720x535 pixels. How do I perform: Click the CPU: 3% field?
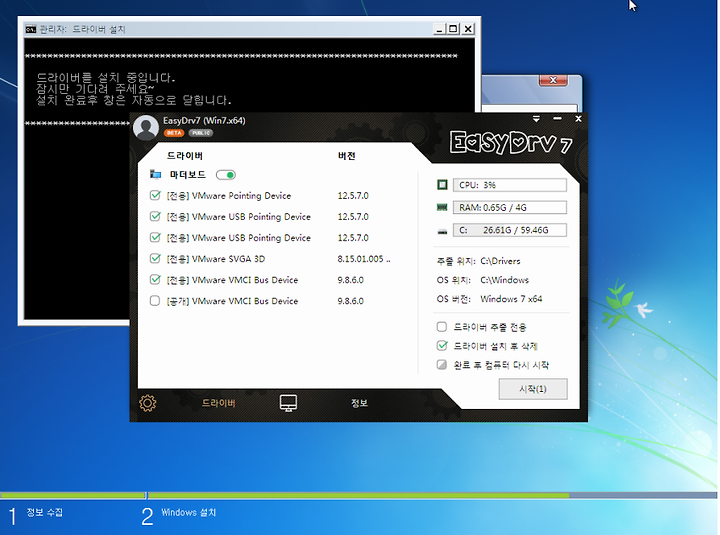510,185
